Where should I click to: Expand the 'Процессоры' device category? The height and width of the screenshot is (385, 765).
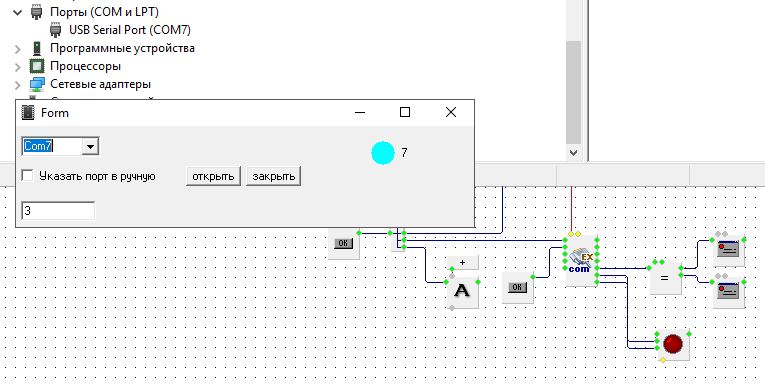coord(18,66)
